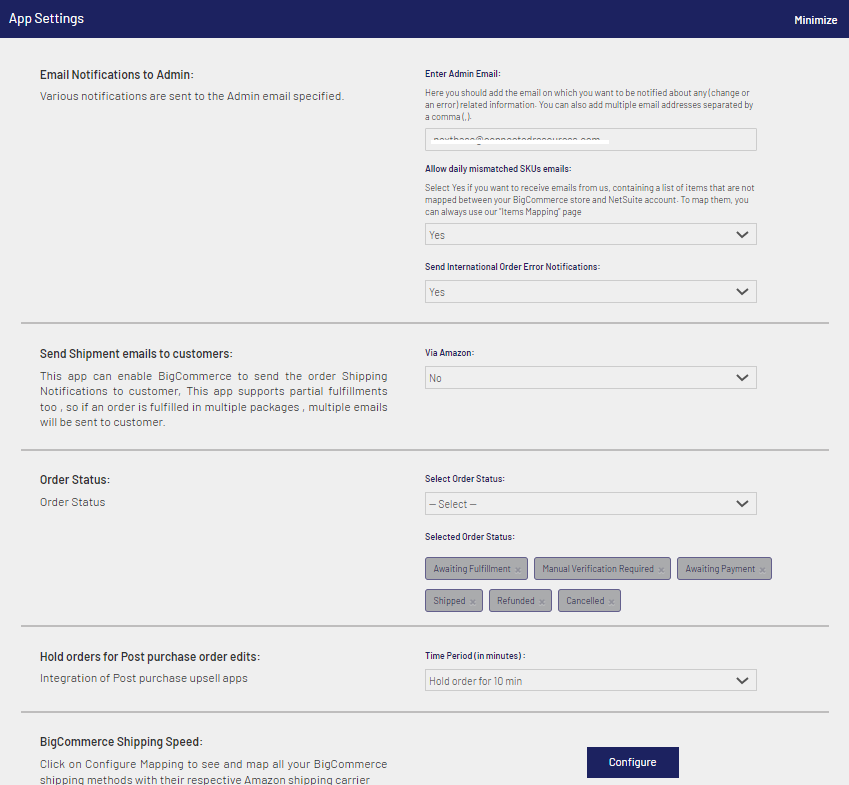849x785 pixels.
Task: Click the Configure button
Action: pyautogui.click(x=632, y=762)
